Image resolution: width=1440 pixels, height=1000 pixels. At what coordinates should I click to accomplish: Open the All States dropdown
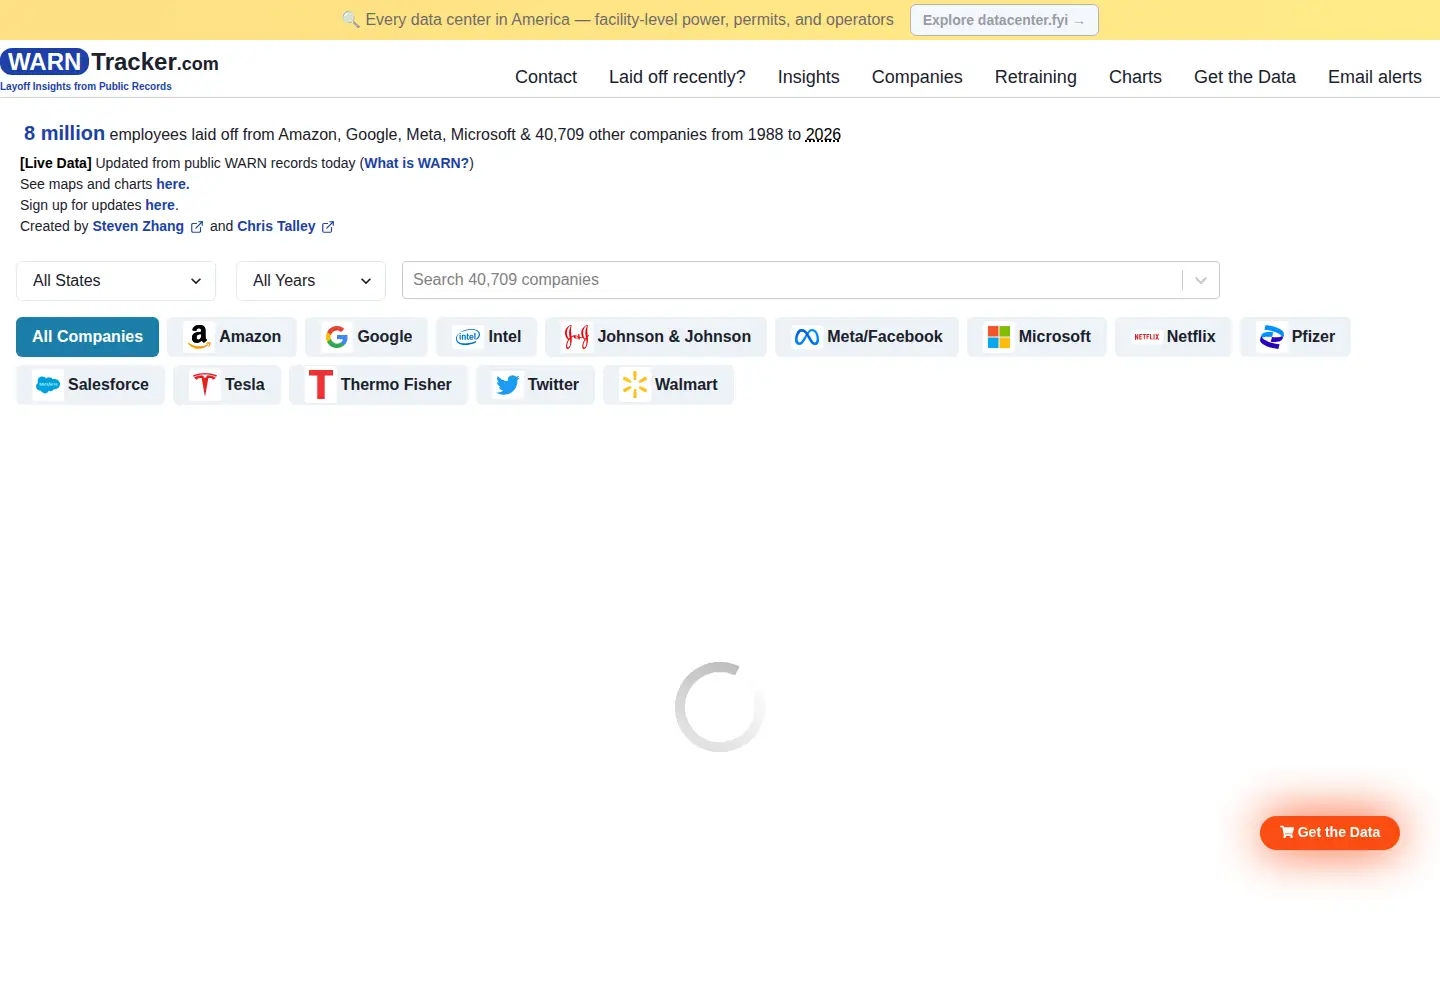tap(116, 281)
